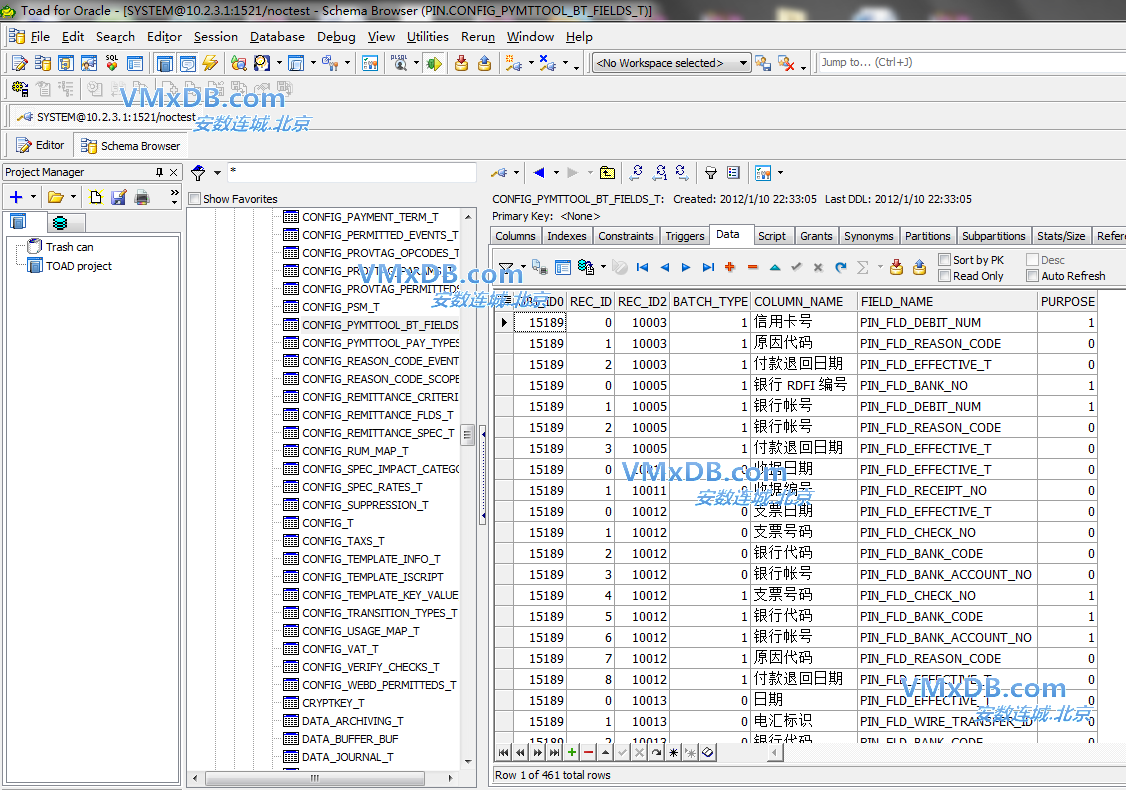The width and height of the screenshot is (1126, 790).
Task: Expand the dropdown arrow next to object filter funnel
Action: click(x=217, y=173)
